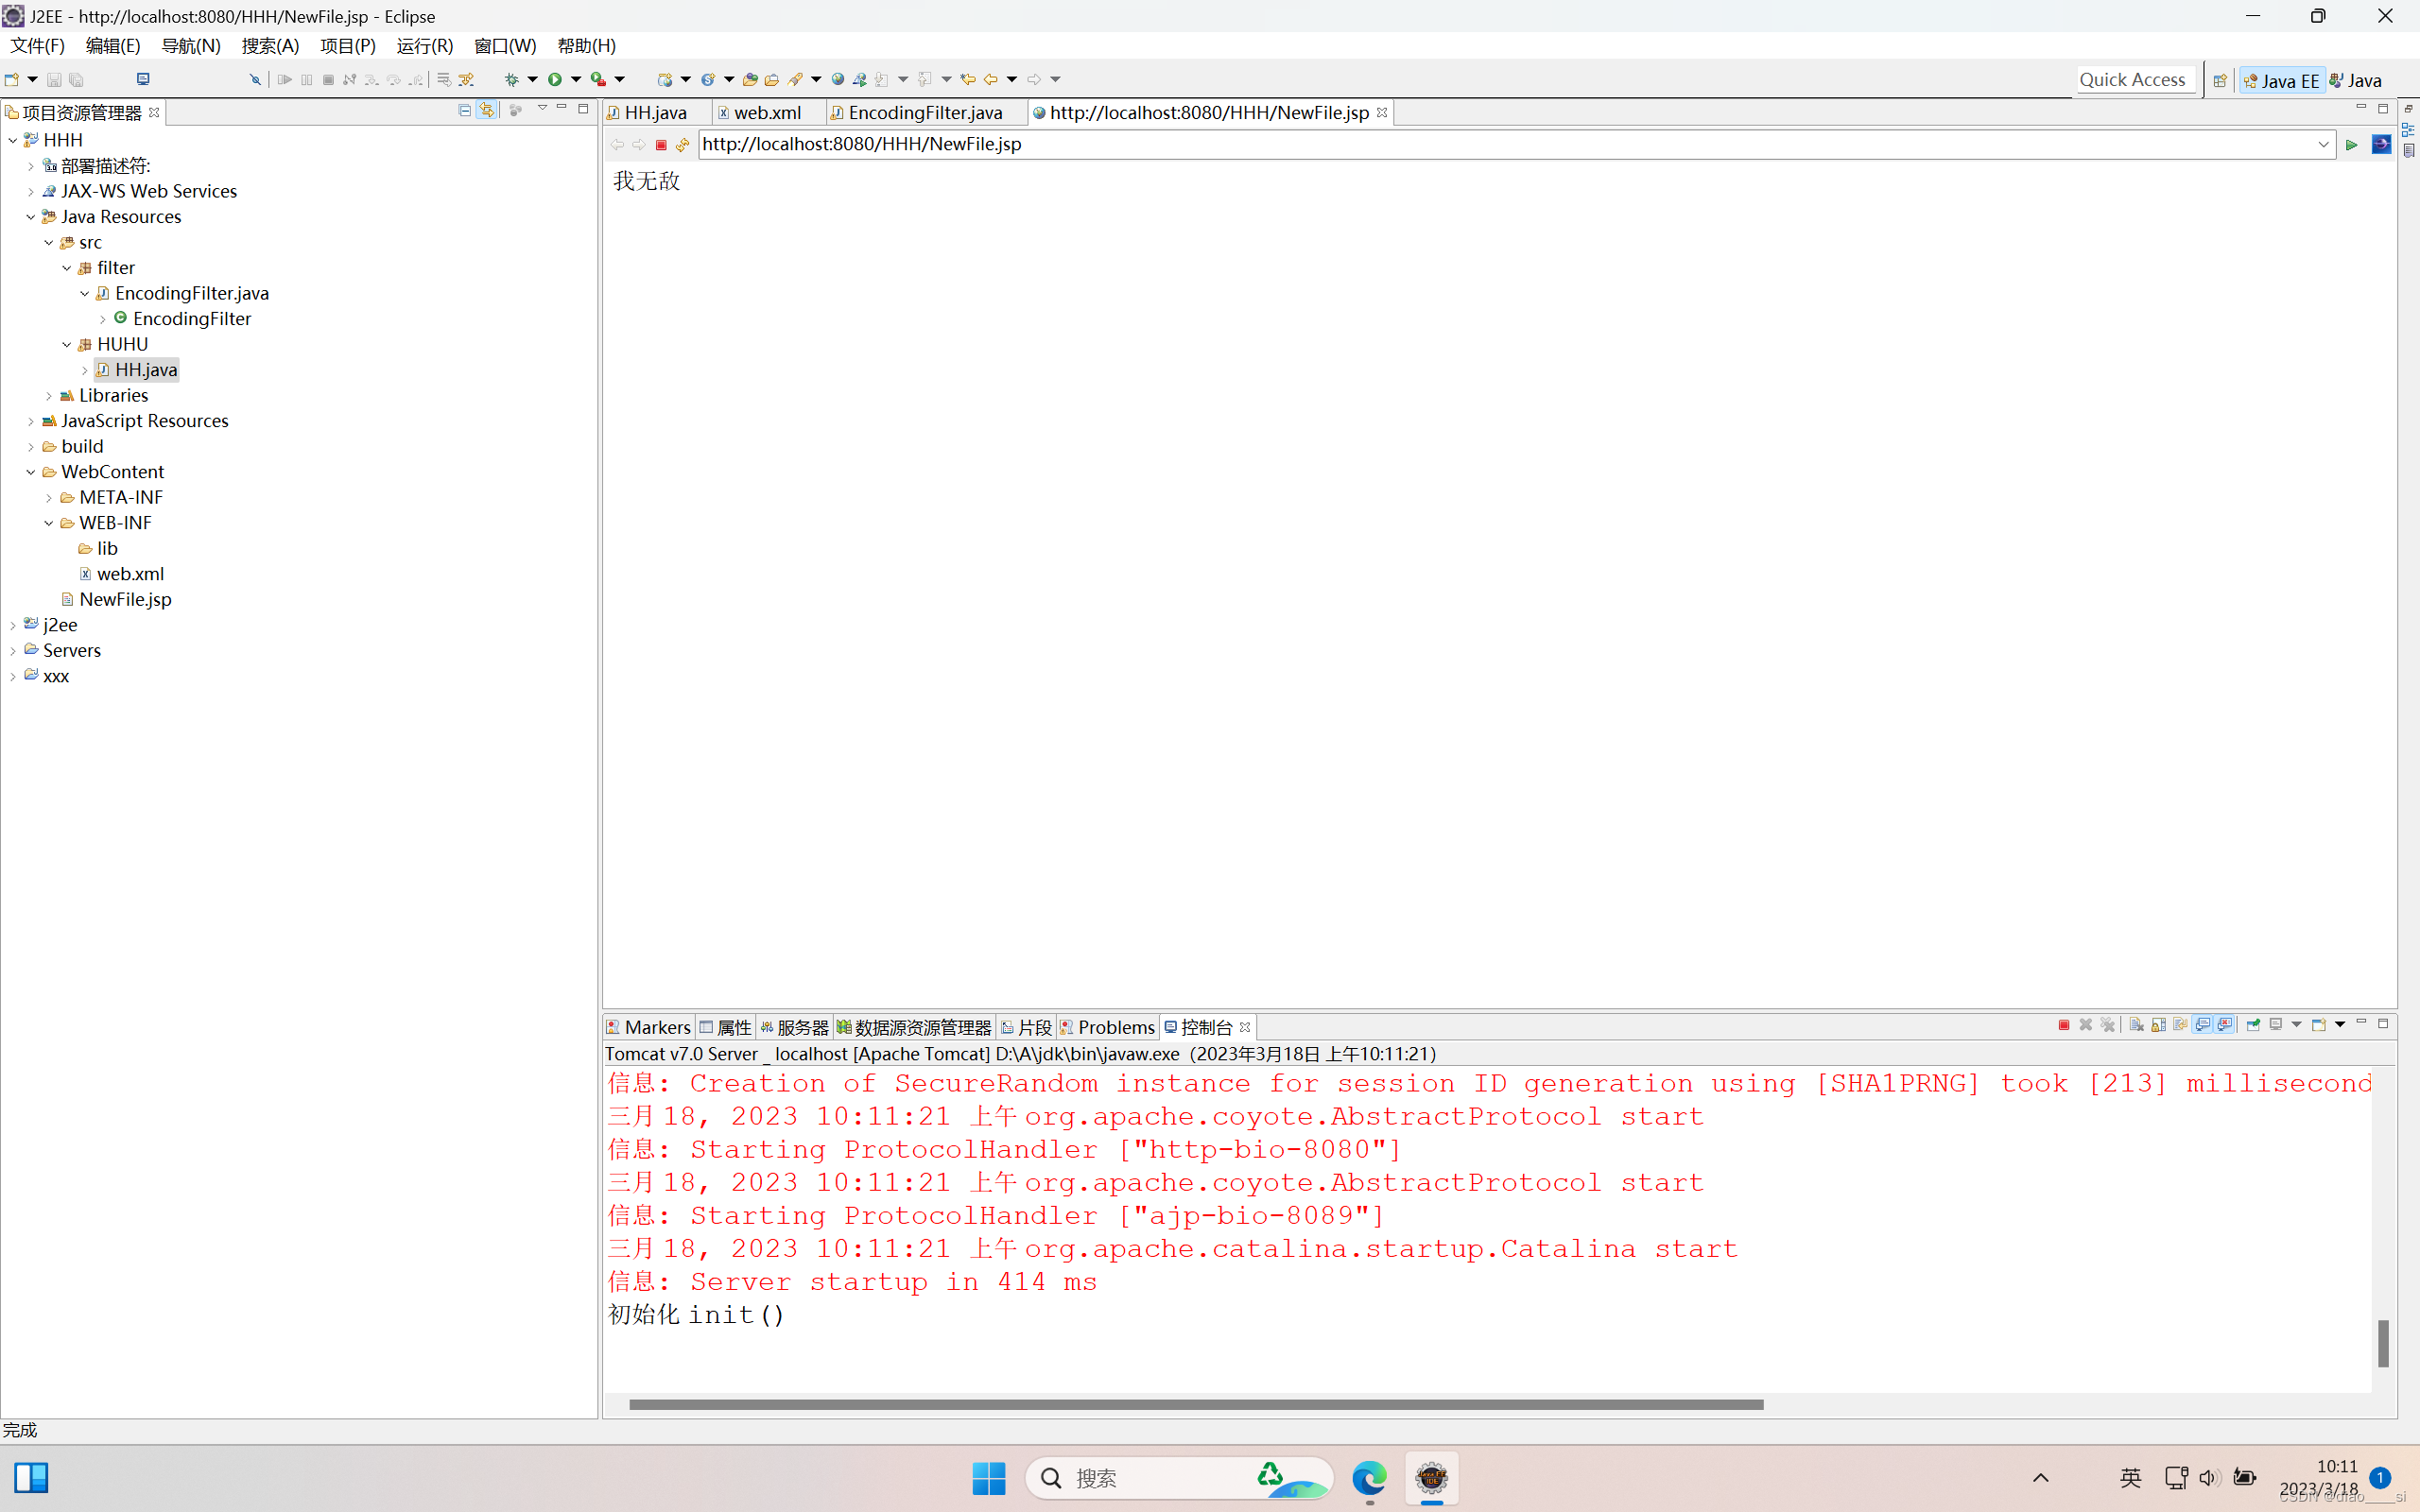
Task: Collapse all in project explorer
Action: (x=464, y=110)
